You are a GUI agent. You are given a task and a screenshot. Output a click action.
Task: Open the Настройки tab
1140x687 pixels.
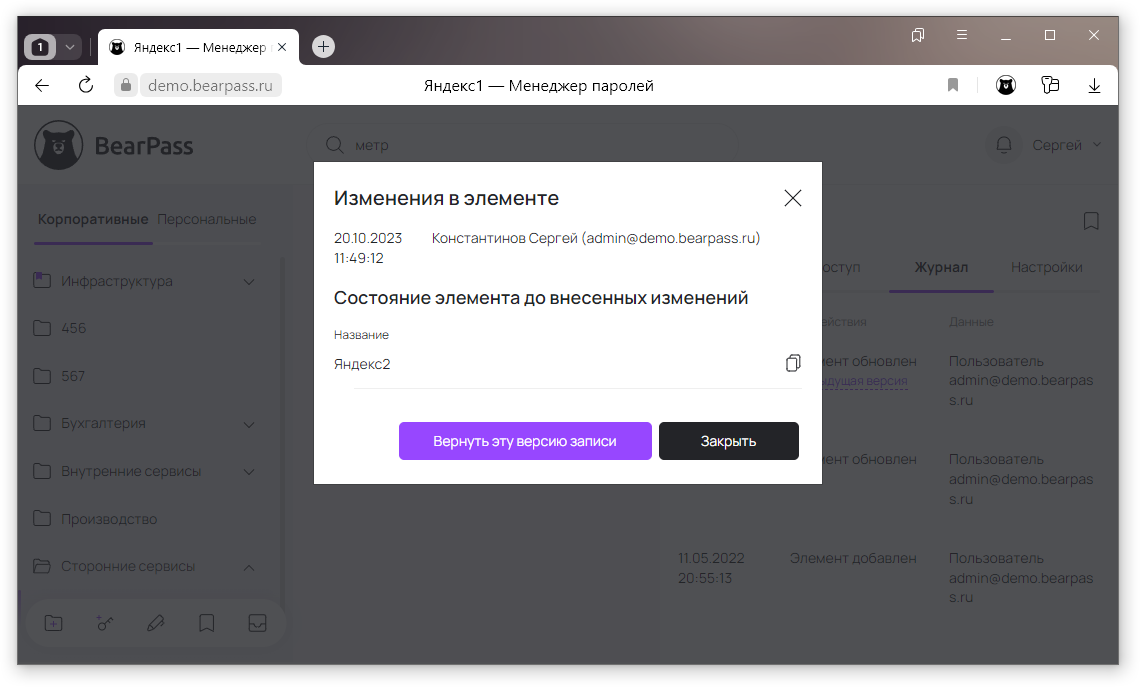point(1046,267)
